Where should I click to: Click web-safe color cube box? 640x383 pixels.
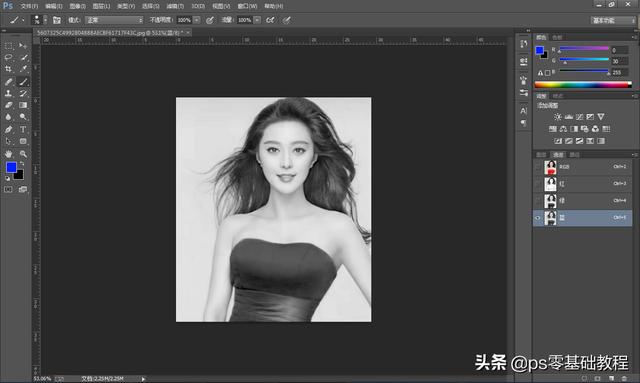click(x=547, y=73)
